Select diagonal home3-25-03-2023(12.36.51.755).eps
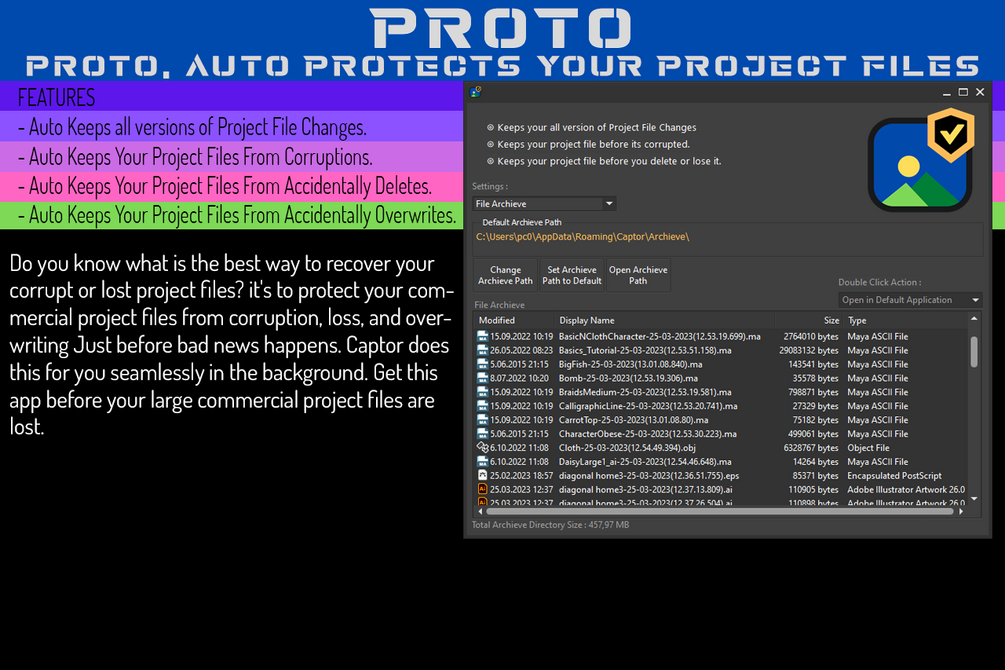 (x=649, y=476)
